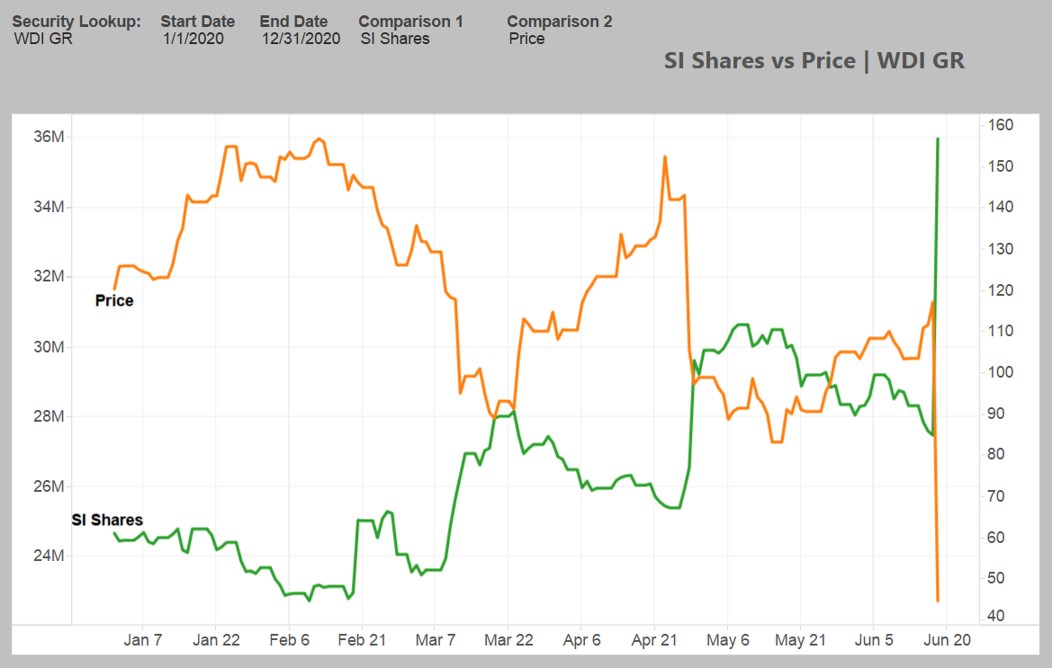Click the Security Lookup header label

76,21
